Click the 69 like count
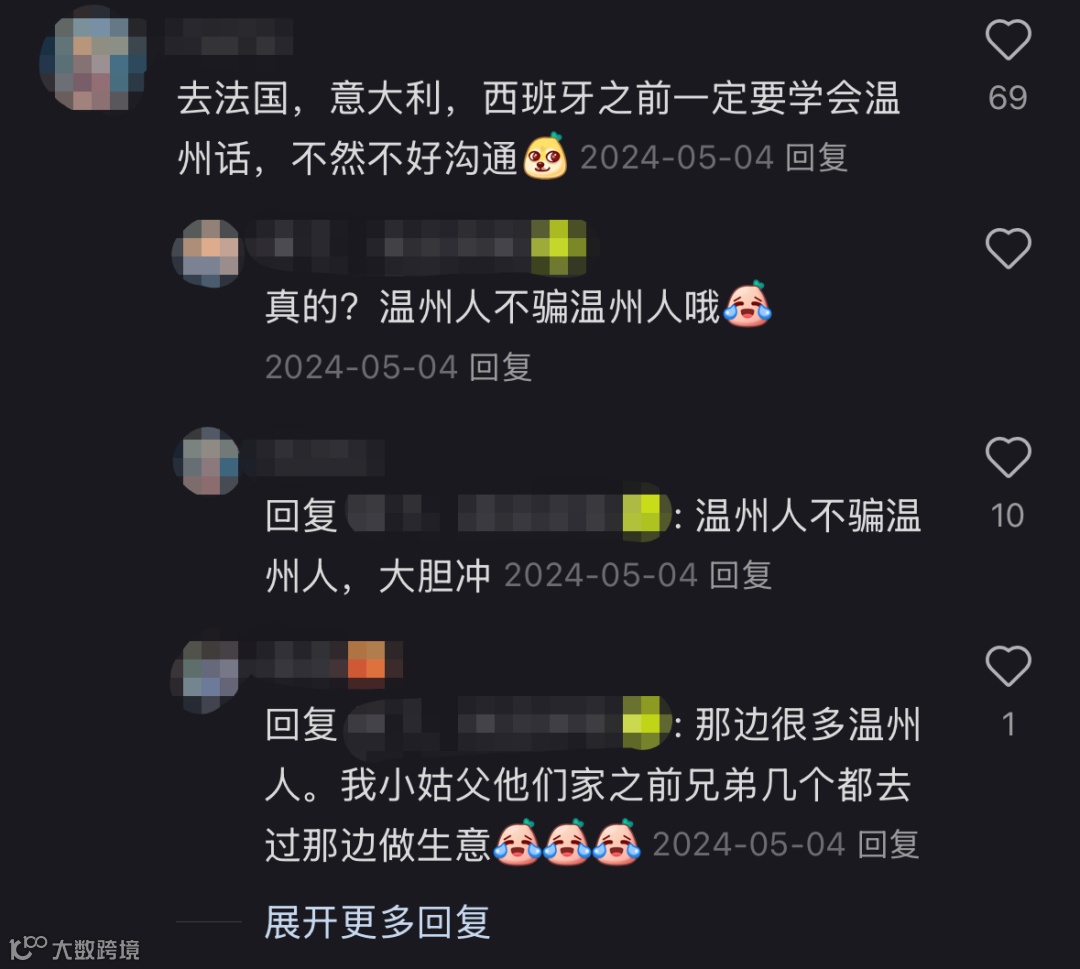The image size is (1080, 969). click(x=1008, y=98)
